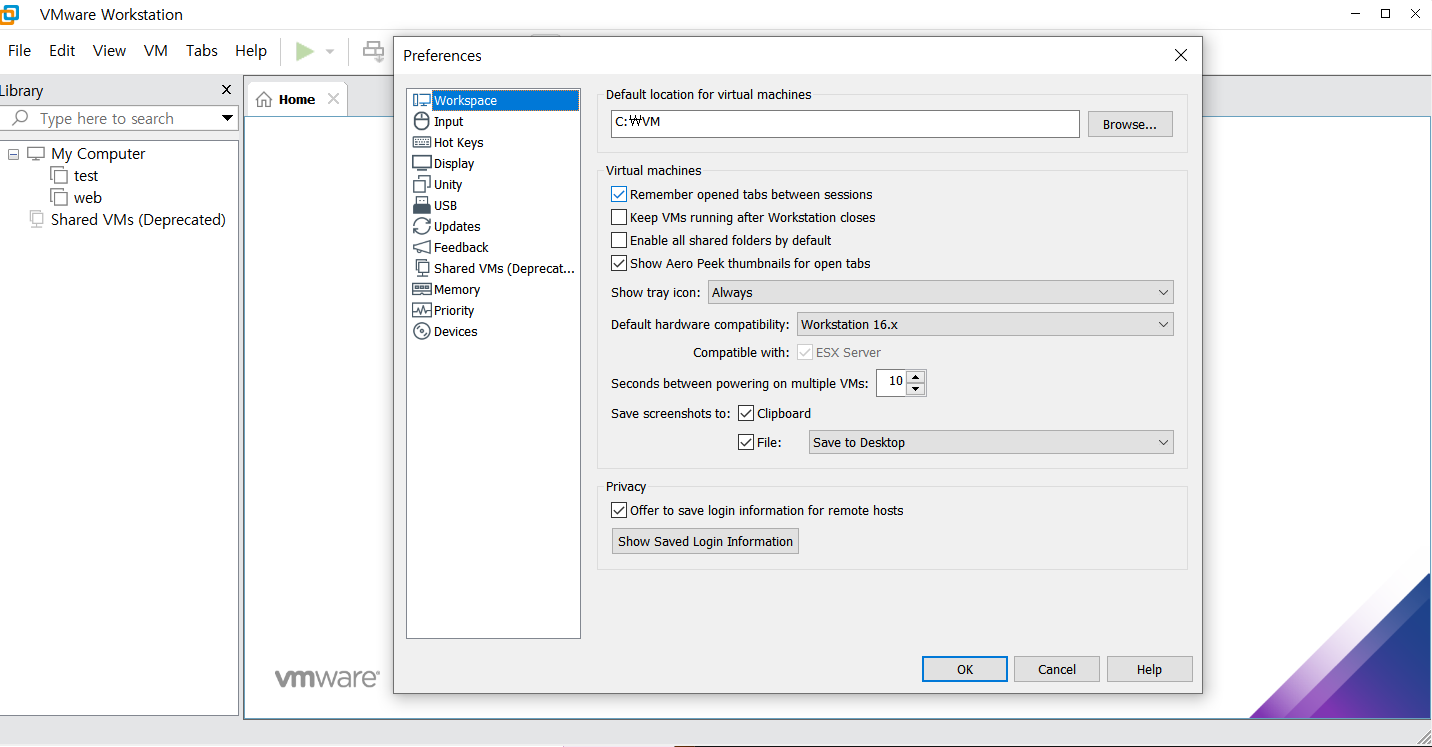Click the Updates refresh icon
The height and width of the screenshot is (747, 1432).
(x=421, y=226)
